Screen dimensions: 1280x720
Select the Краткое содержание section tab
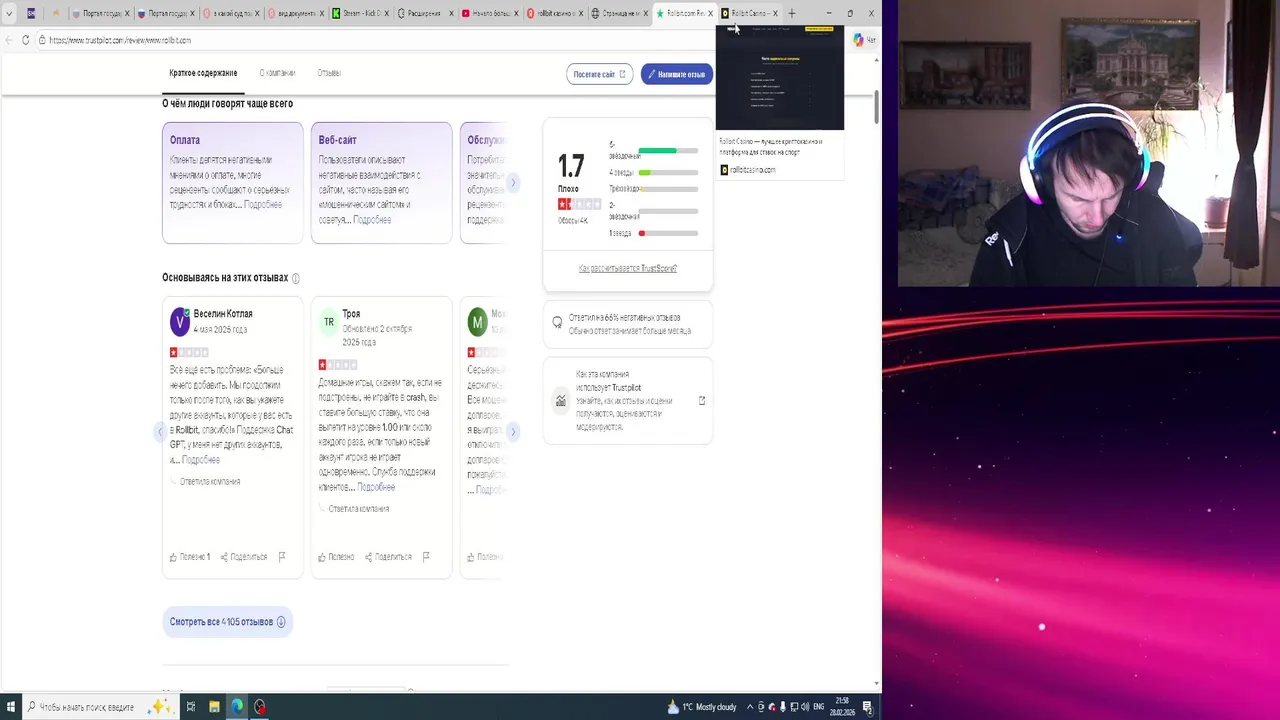pyautogui.click(x=203, y=73)
